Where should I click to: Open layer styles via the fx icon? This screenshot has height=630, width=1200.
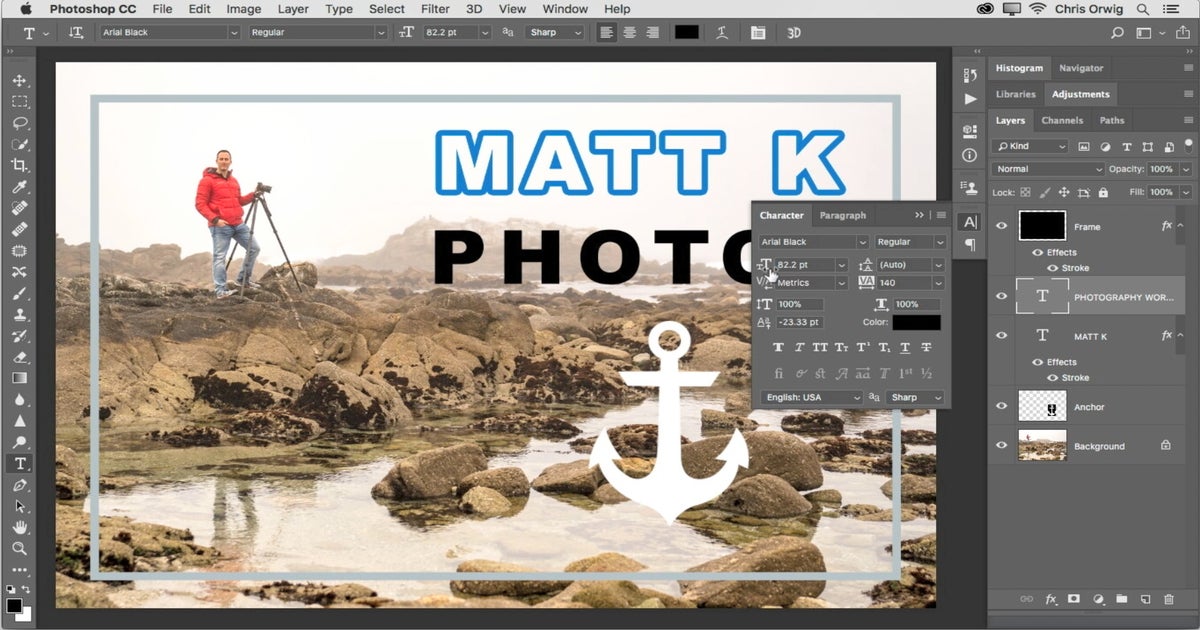1051,599
